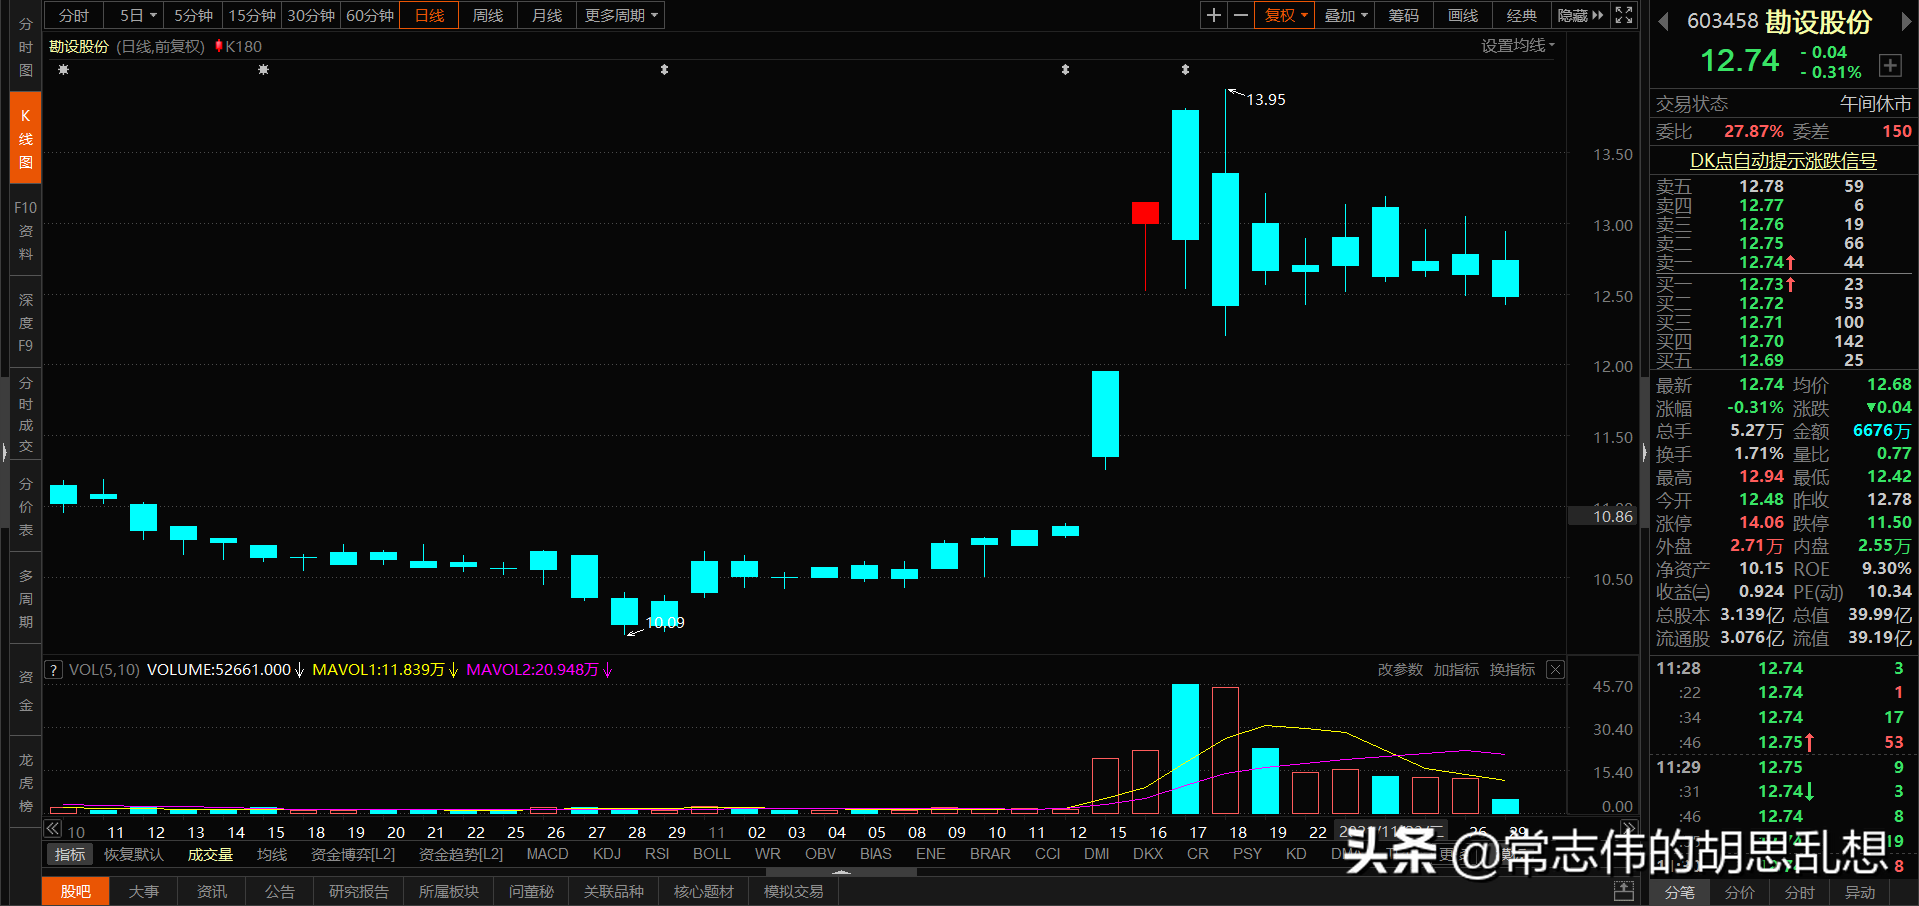Select the K线图 sidebar view
Screen dimensions: 1919x906
click(26, 138)
